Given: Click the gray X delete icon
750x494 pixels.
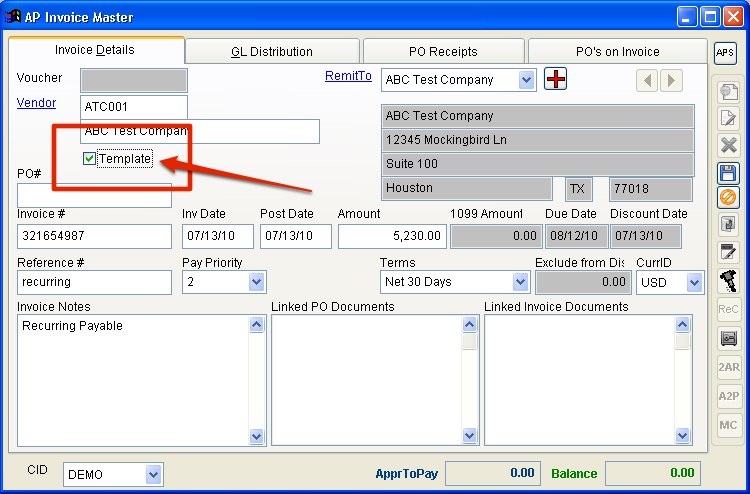Looking at the screenshot, I should click(728, 146).
